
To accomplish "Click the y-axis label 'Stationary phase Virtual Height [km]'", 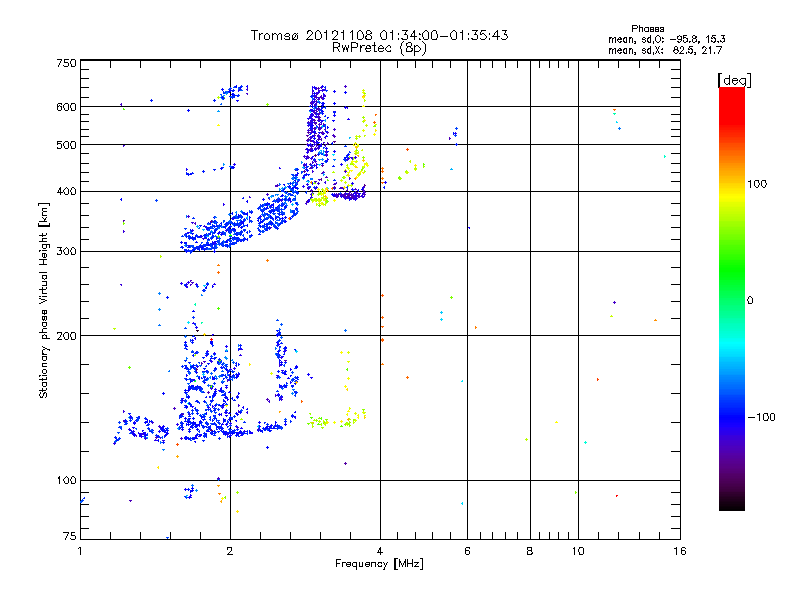I will pyautogui.click(x=44, y=300).
